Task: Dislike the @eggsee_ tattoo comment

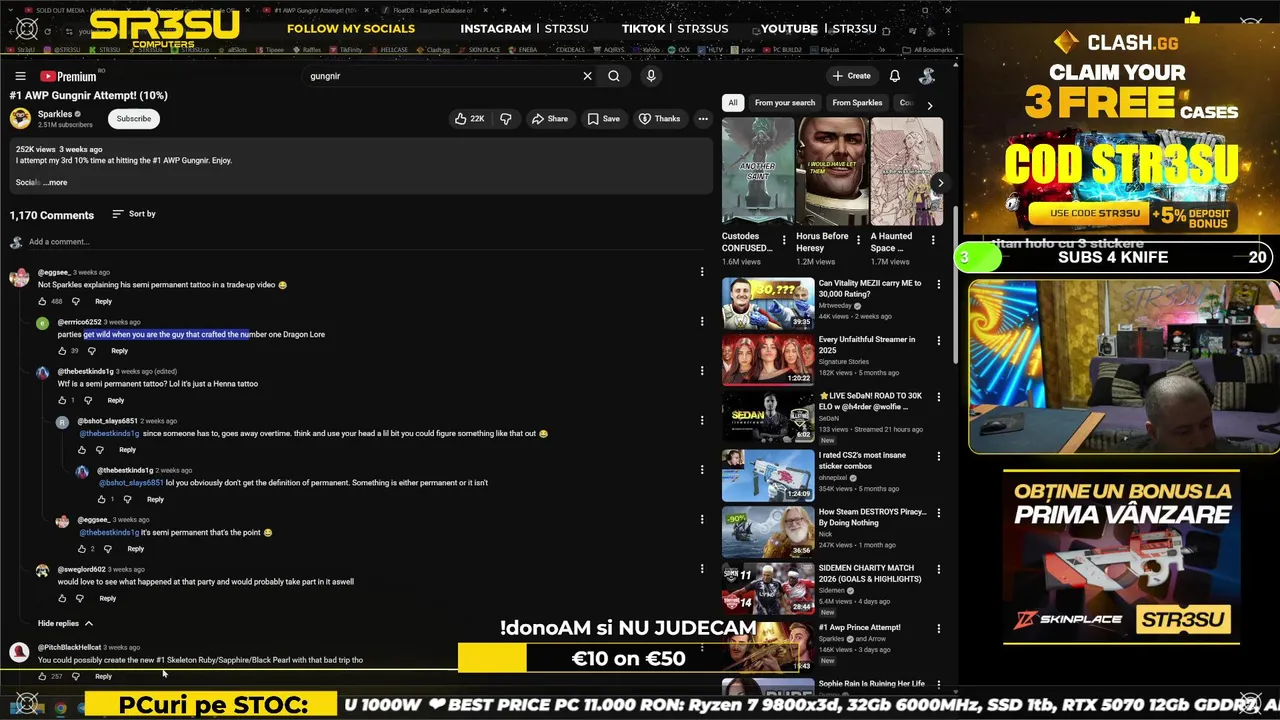Action: coord(75,301)
